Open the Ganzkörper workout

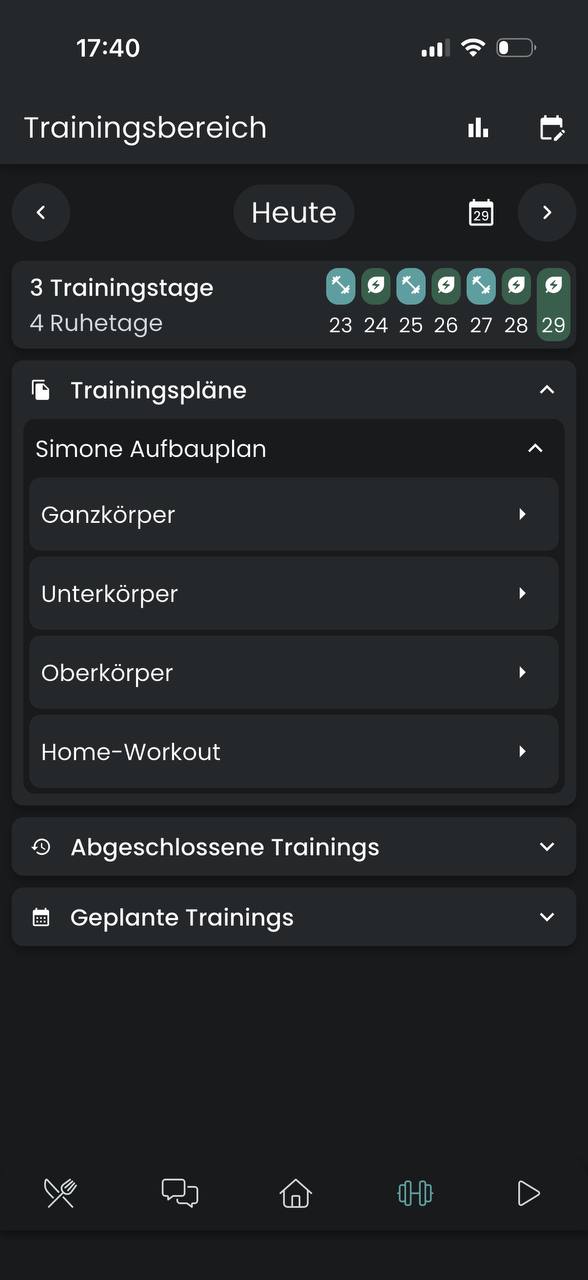(294, 514)
